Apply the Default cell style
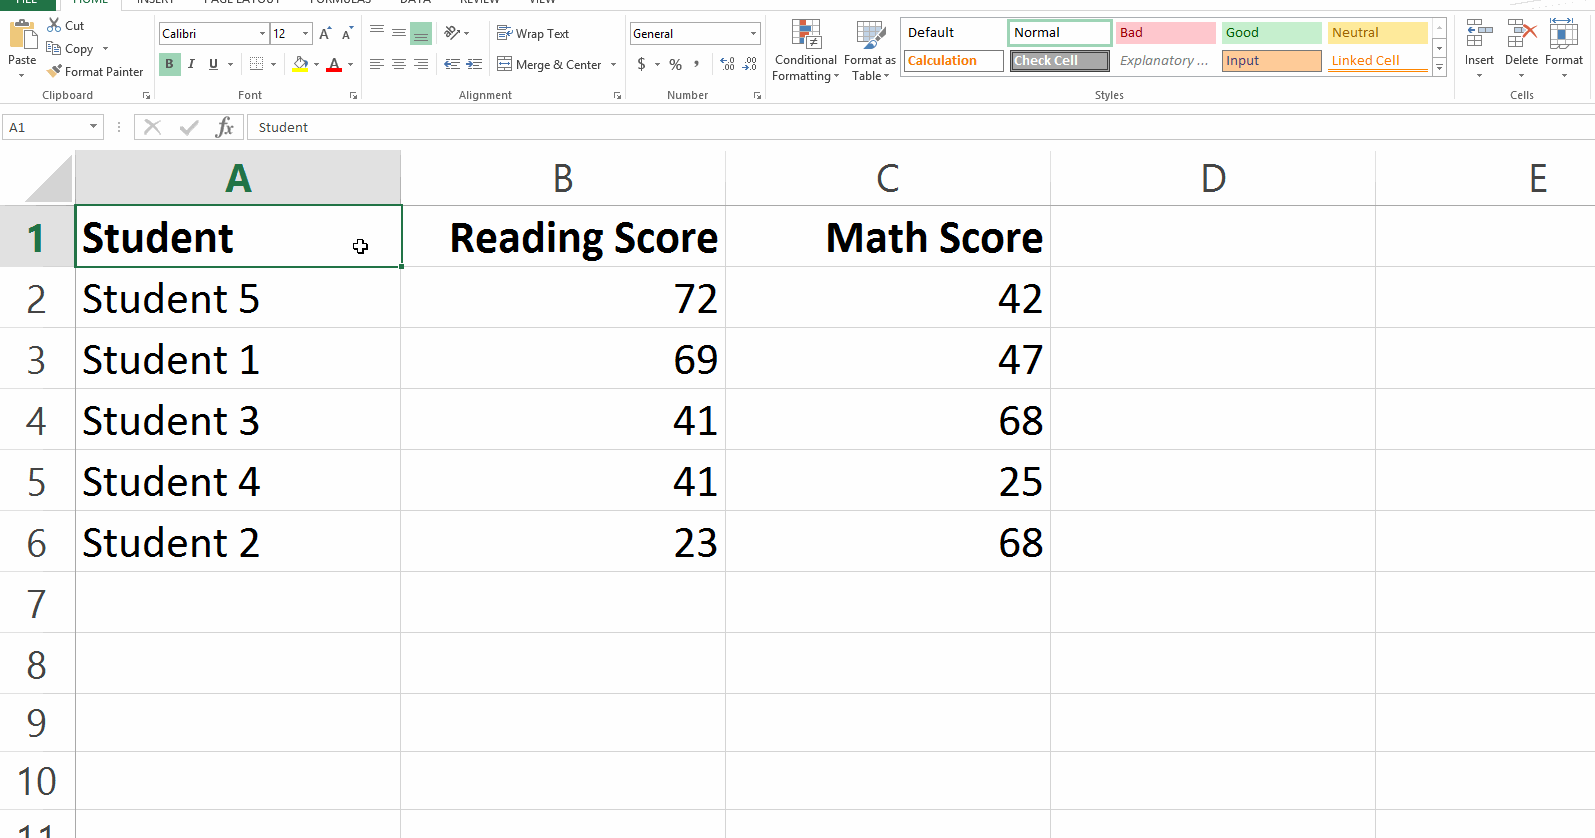1595x838 pixels. pos(954,33)
